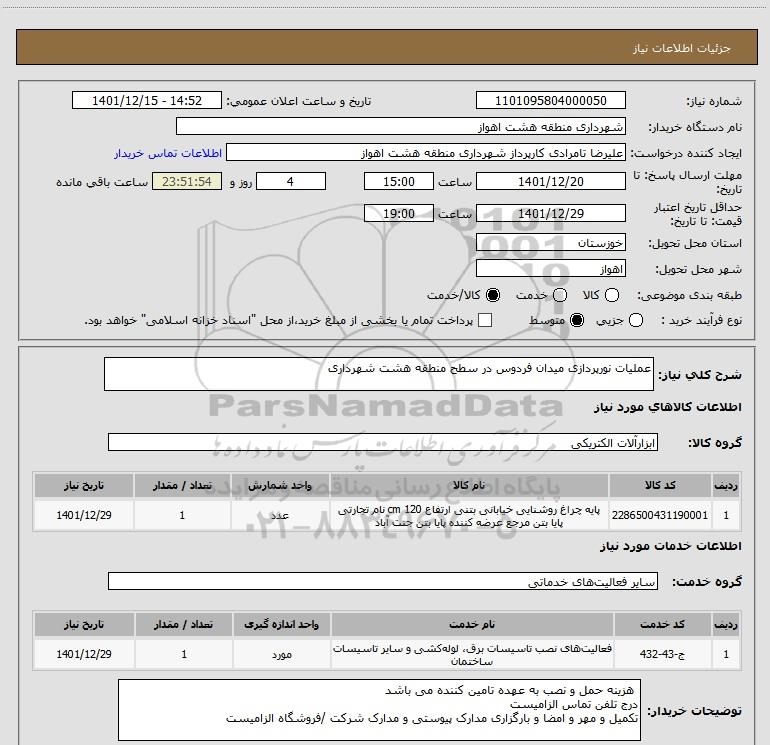This screenshot has height=745, width=770.
Task: Select the کالا/خدمت radio button
Action: tap(493, 295)
